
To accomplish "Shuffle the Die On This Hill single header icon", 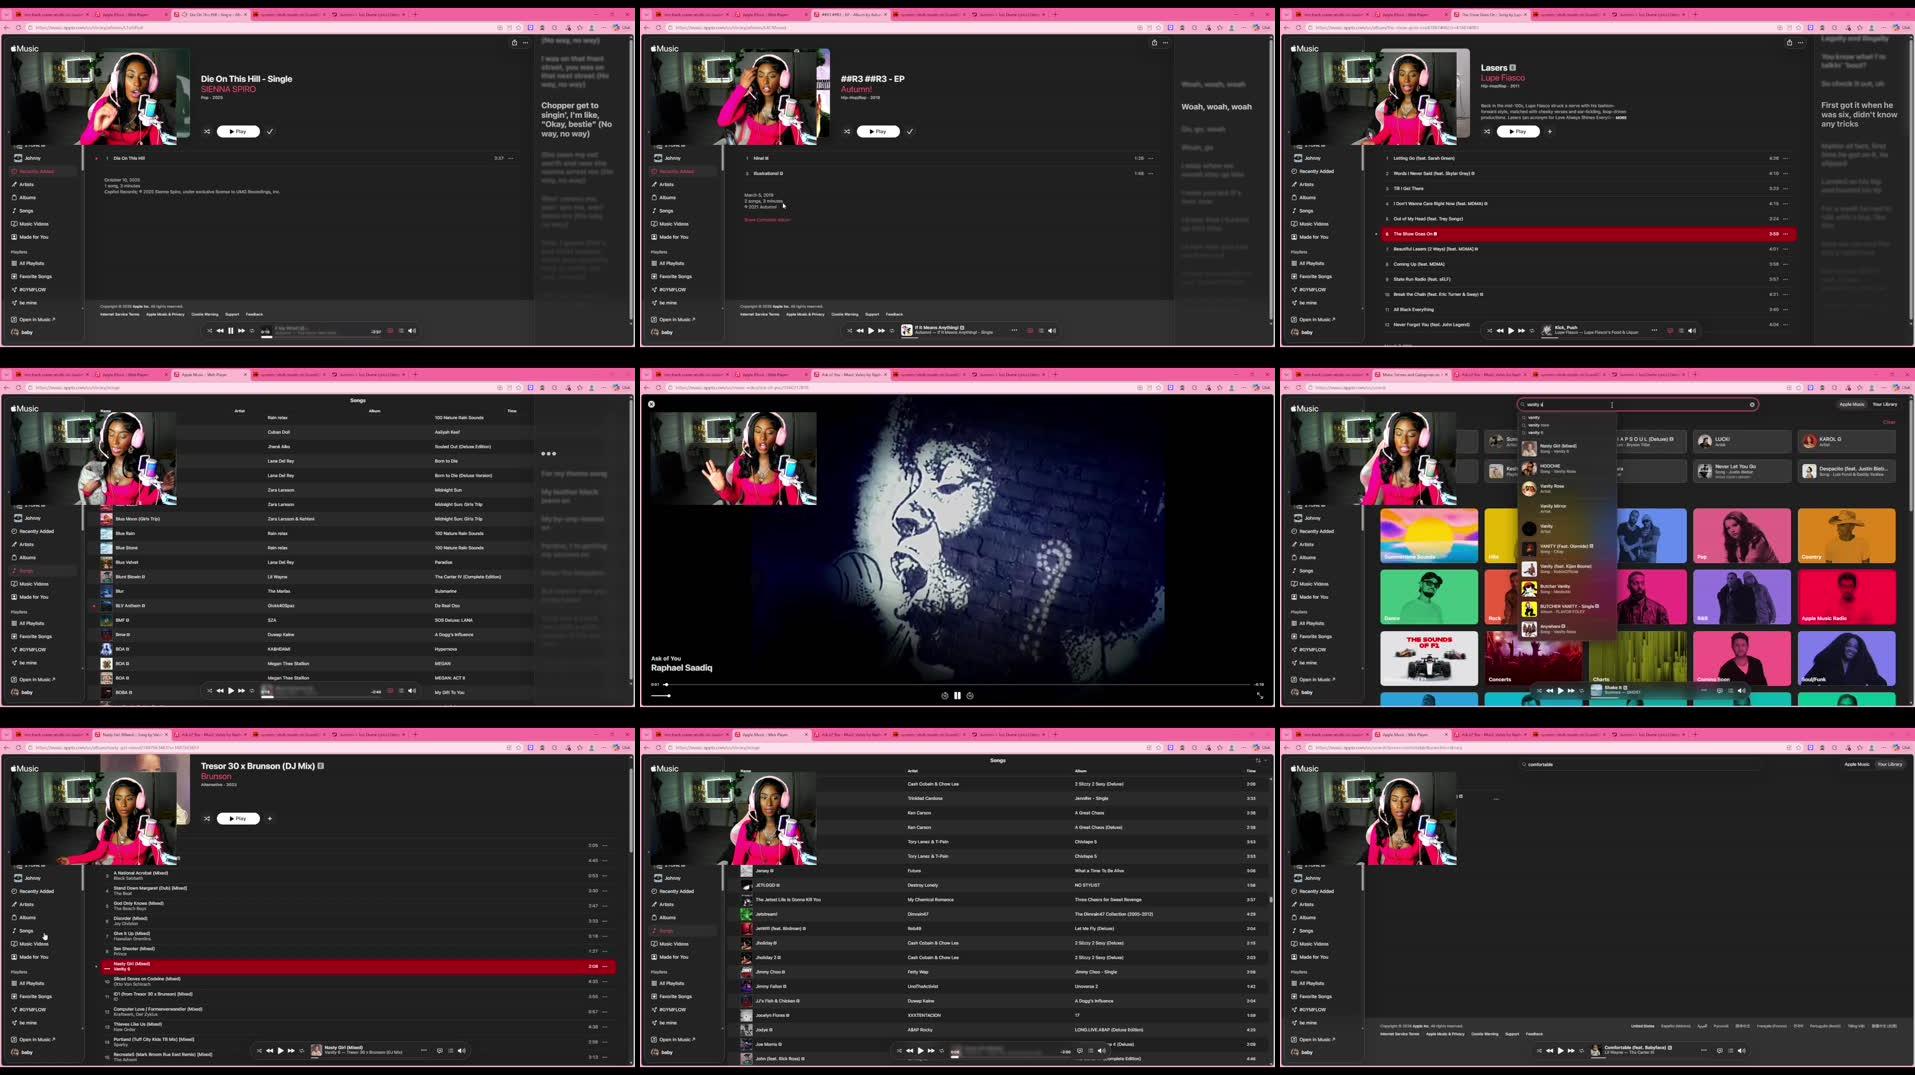I will click(207, 131).
